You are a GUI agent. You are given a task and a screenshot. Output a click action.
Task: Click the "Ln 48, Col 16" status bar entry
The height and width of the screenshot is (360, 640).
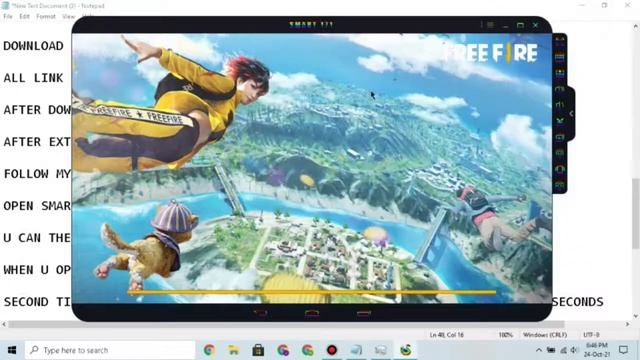tap(447, 335)
